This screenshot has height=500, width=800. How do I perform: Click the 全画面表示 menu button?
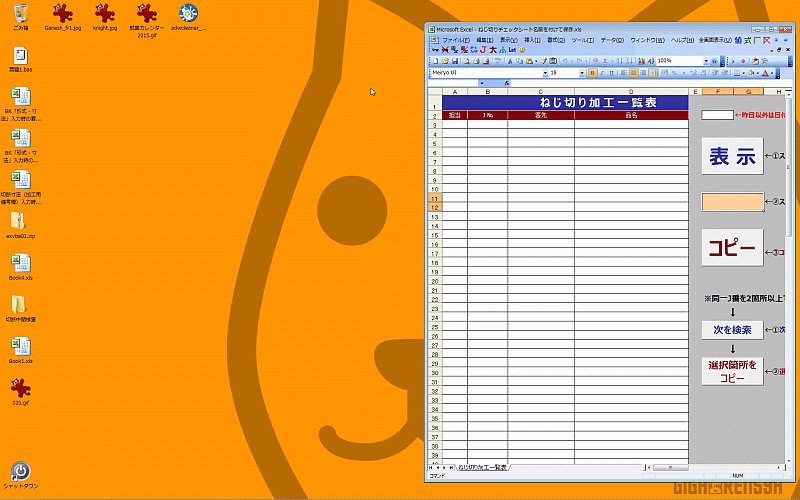[715, 40]
